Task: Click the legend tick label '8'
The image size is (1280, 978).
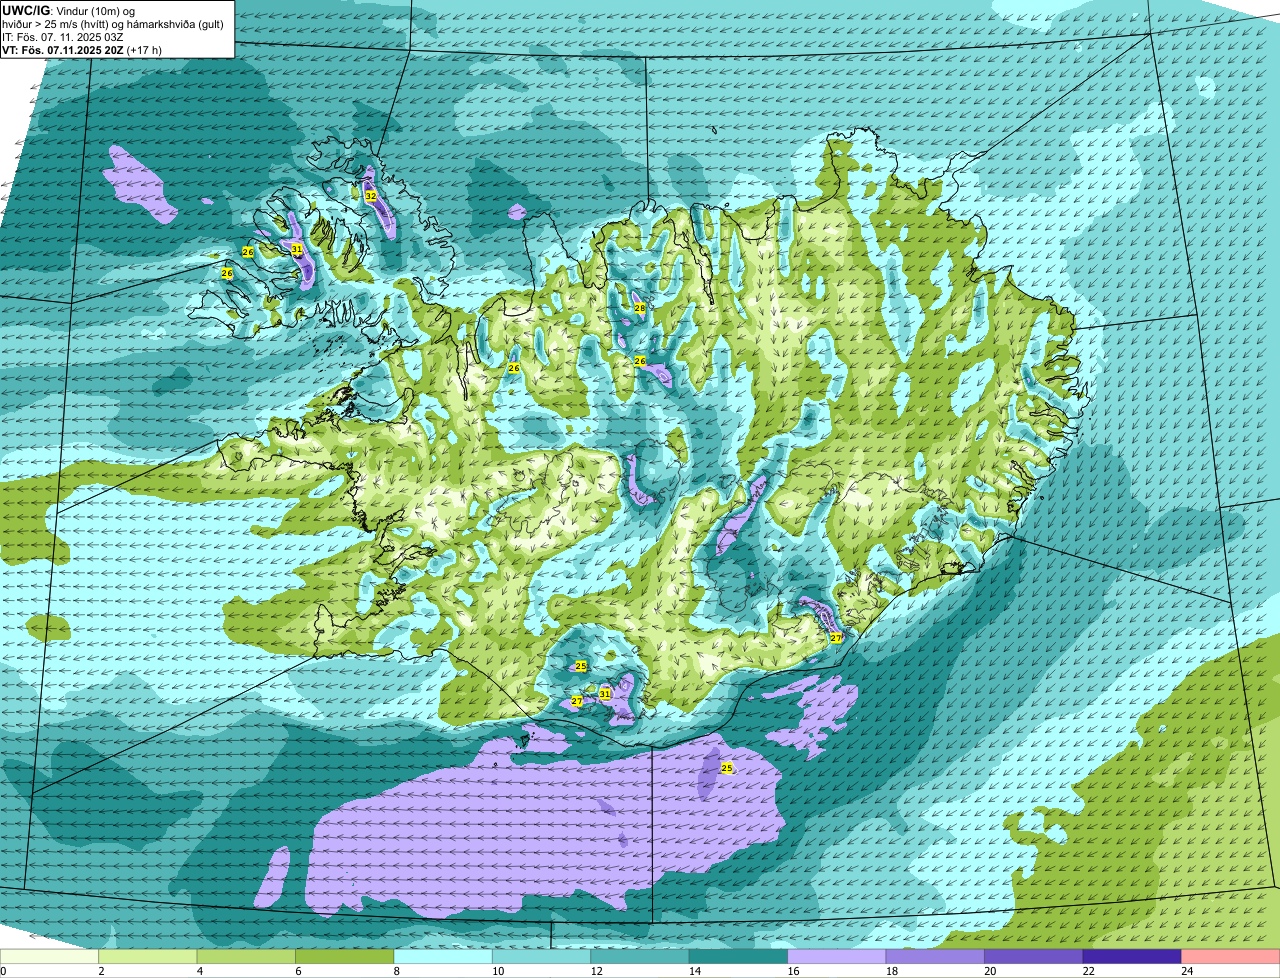Action: 395,971
